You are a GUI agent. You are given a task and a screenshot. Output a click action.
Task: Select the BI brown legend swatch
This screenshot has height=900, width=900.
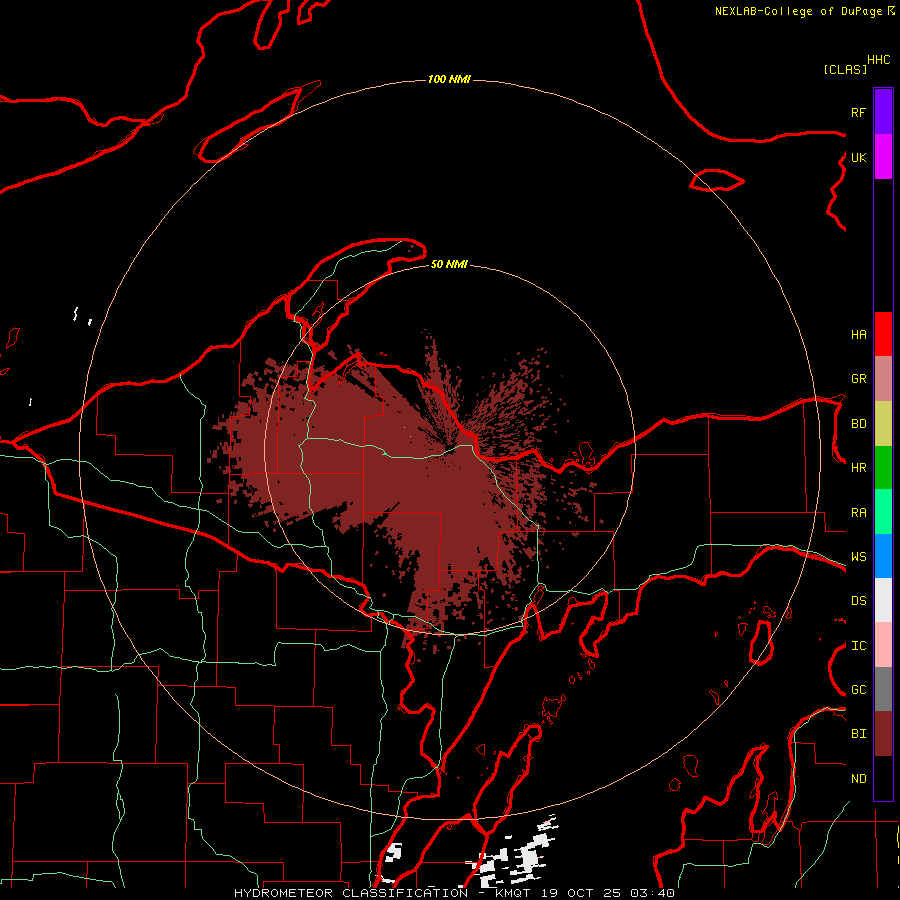click(883, 734)
